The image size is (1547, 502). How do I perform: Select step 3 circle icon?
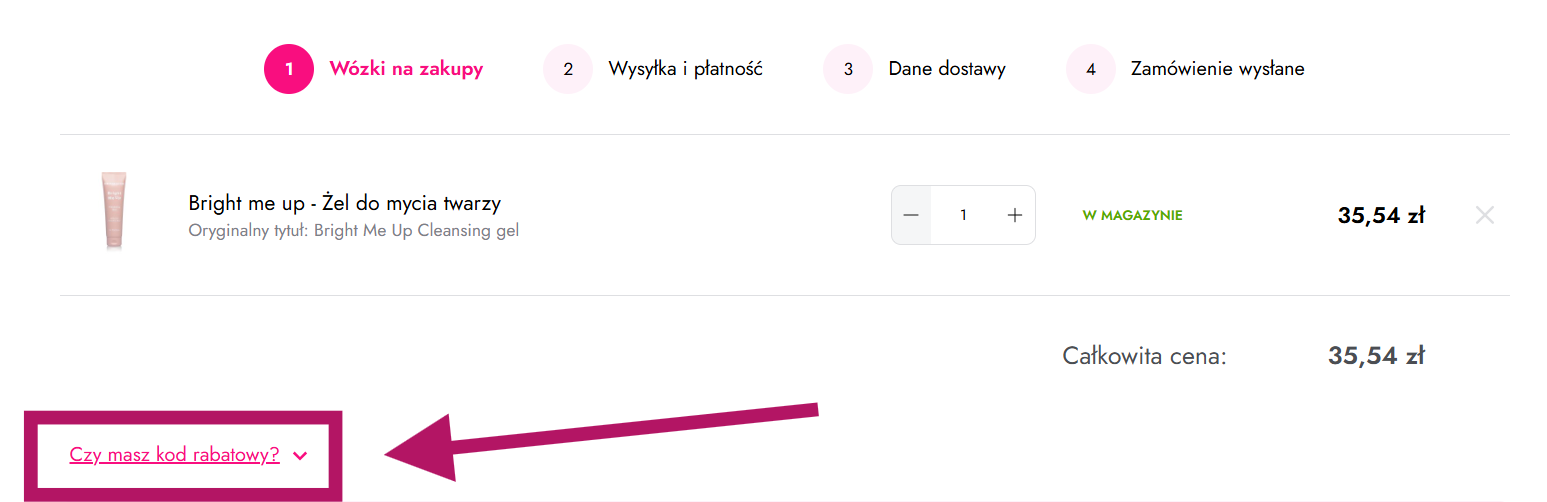(848, 69)
